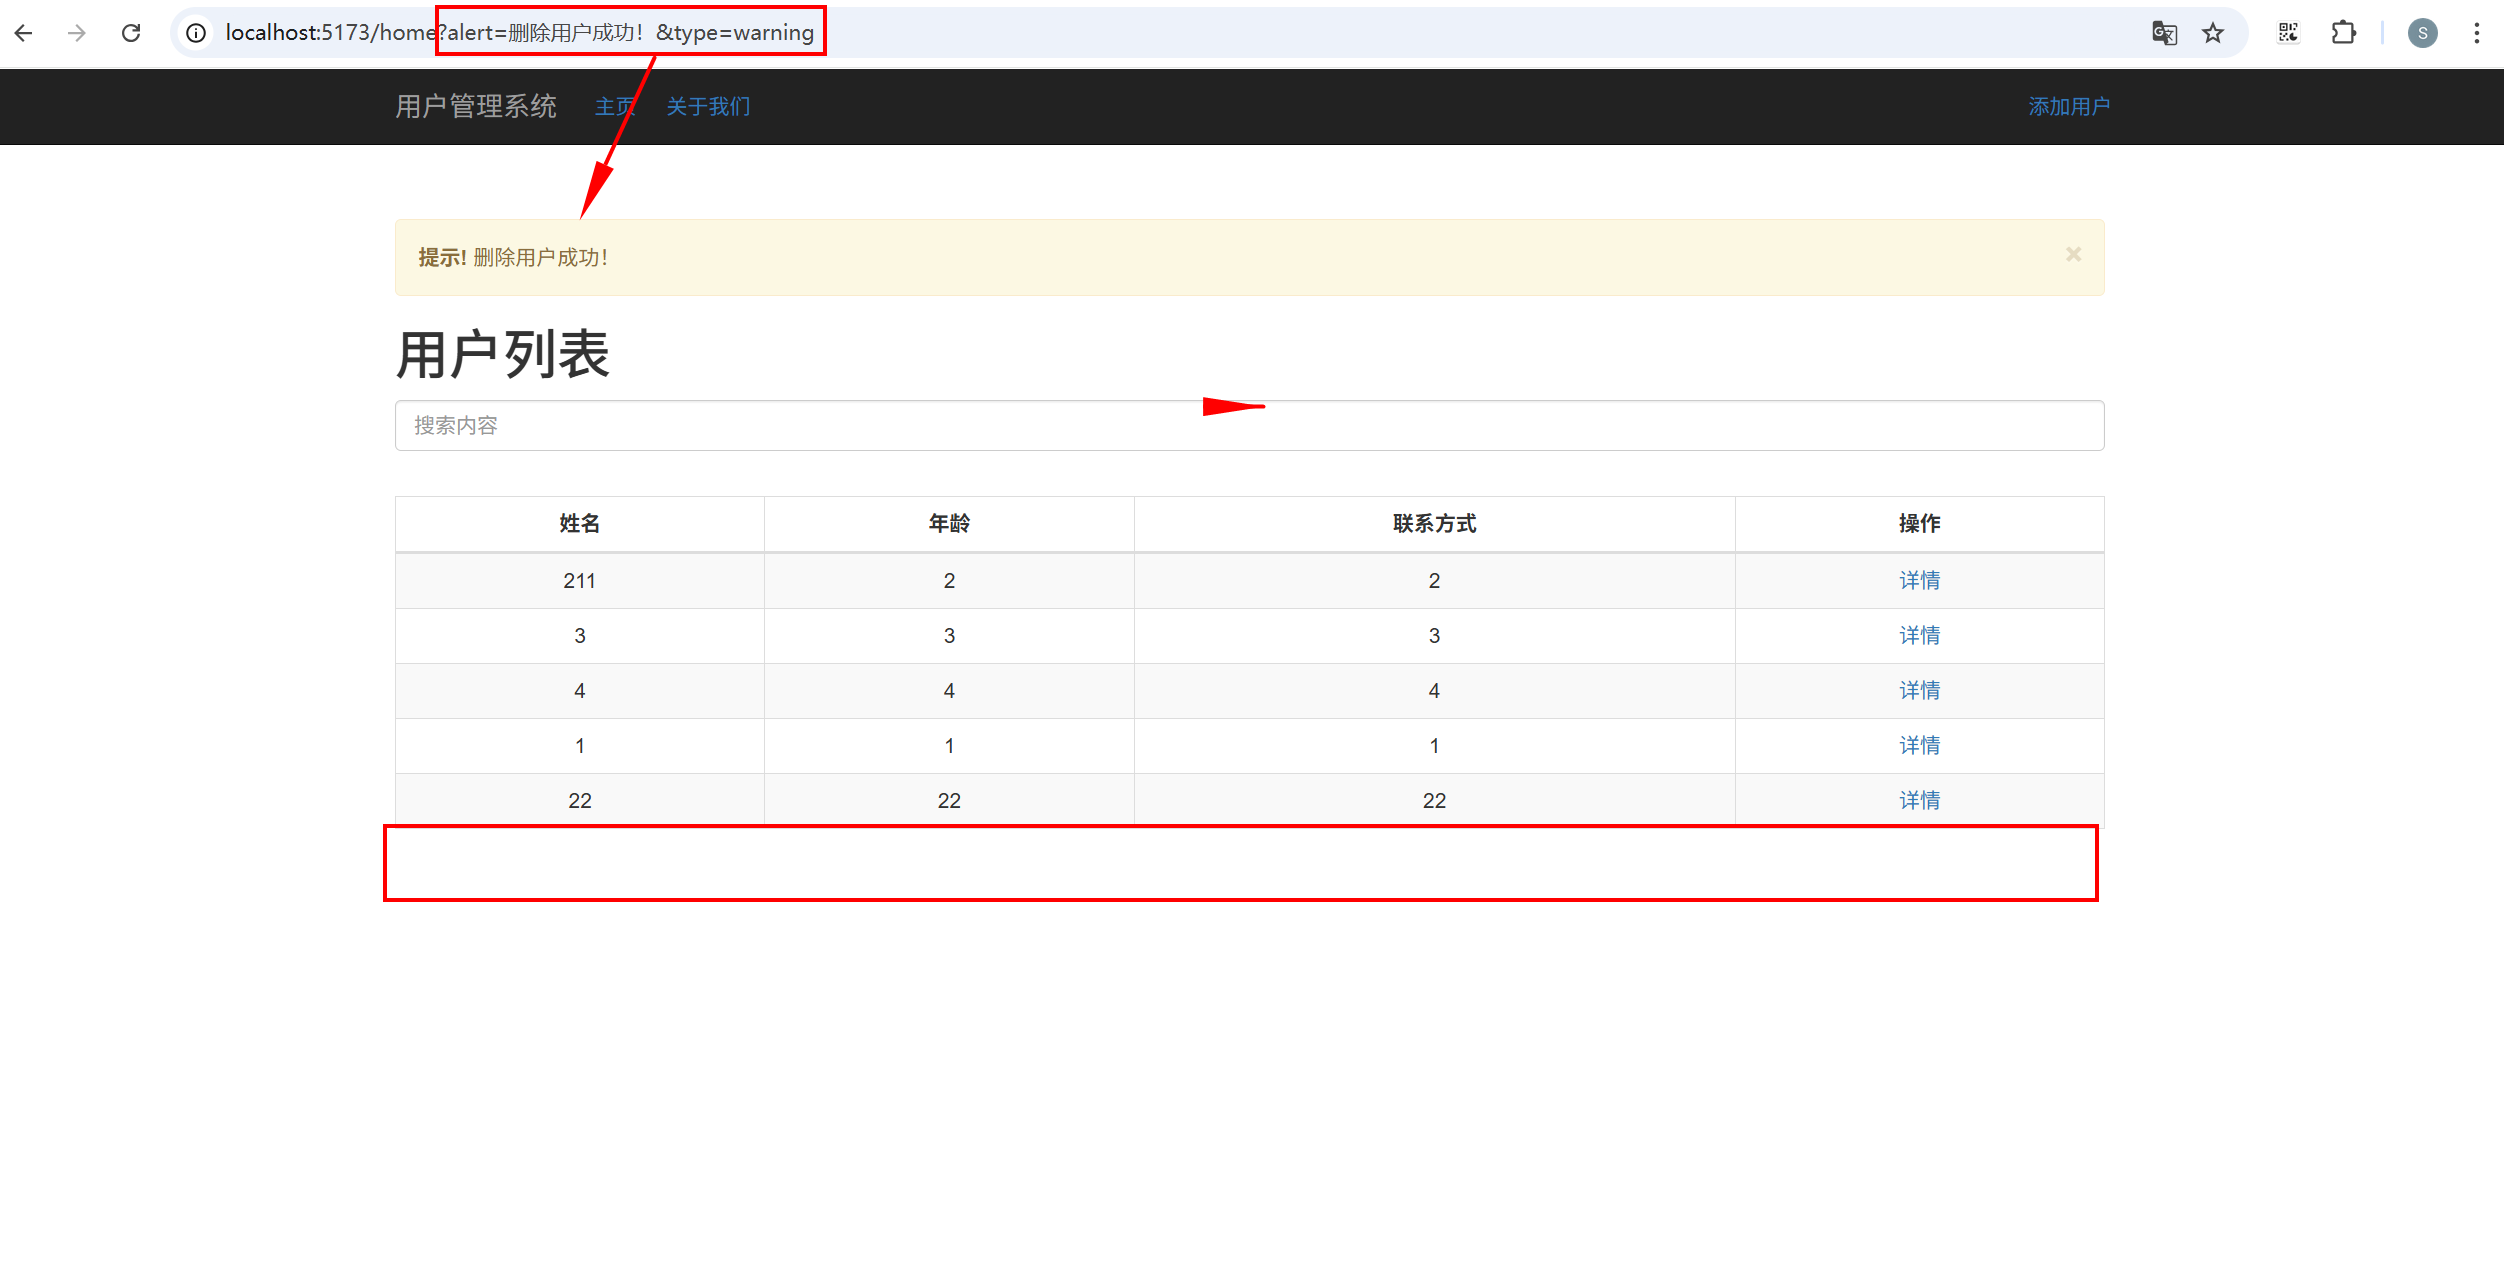This screenshot has height=1262, width=2504.
Task: Bookmark this page with the star icon
Action: point(2213,33)
